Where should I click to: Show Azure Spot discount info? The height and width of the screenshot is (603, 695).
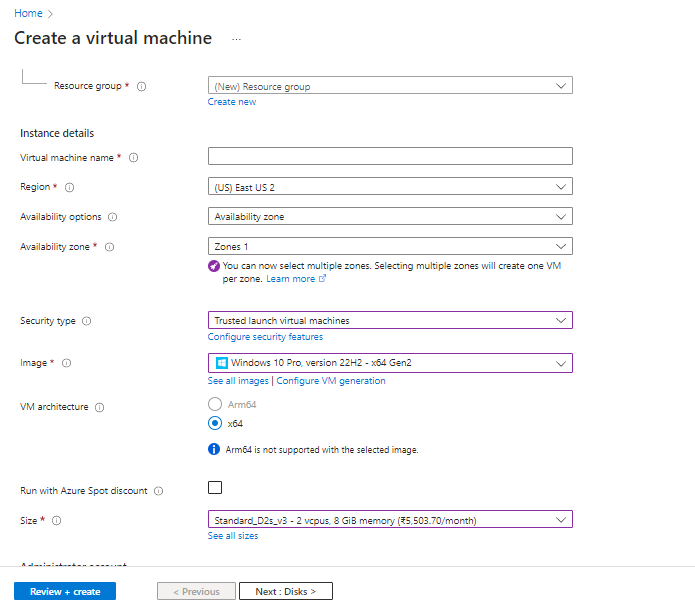[159, 491]
